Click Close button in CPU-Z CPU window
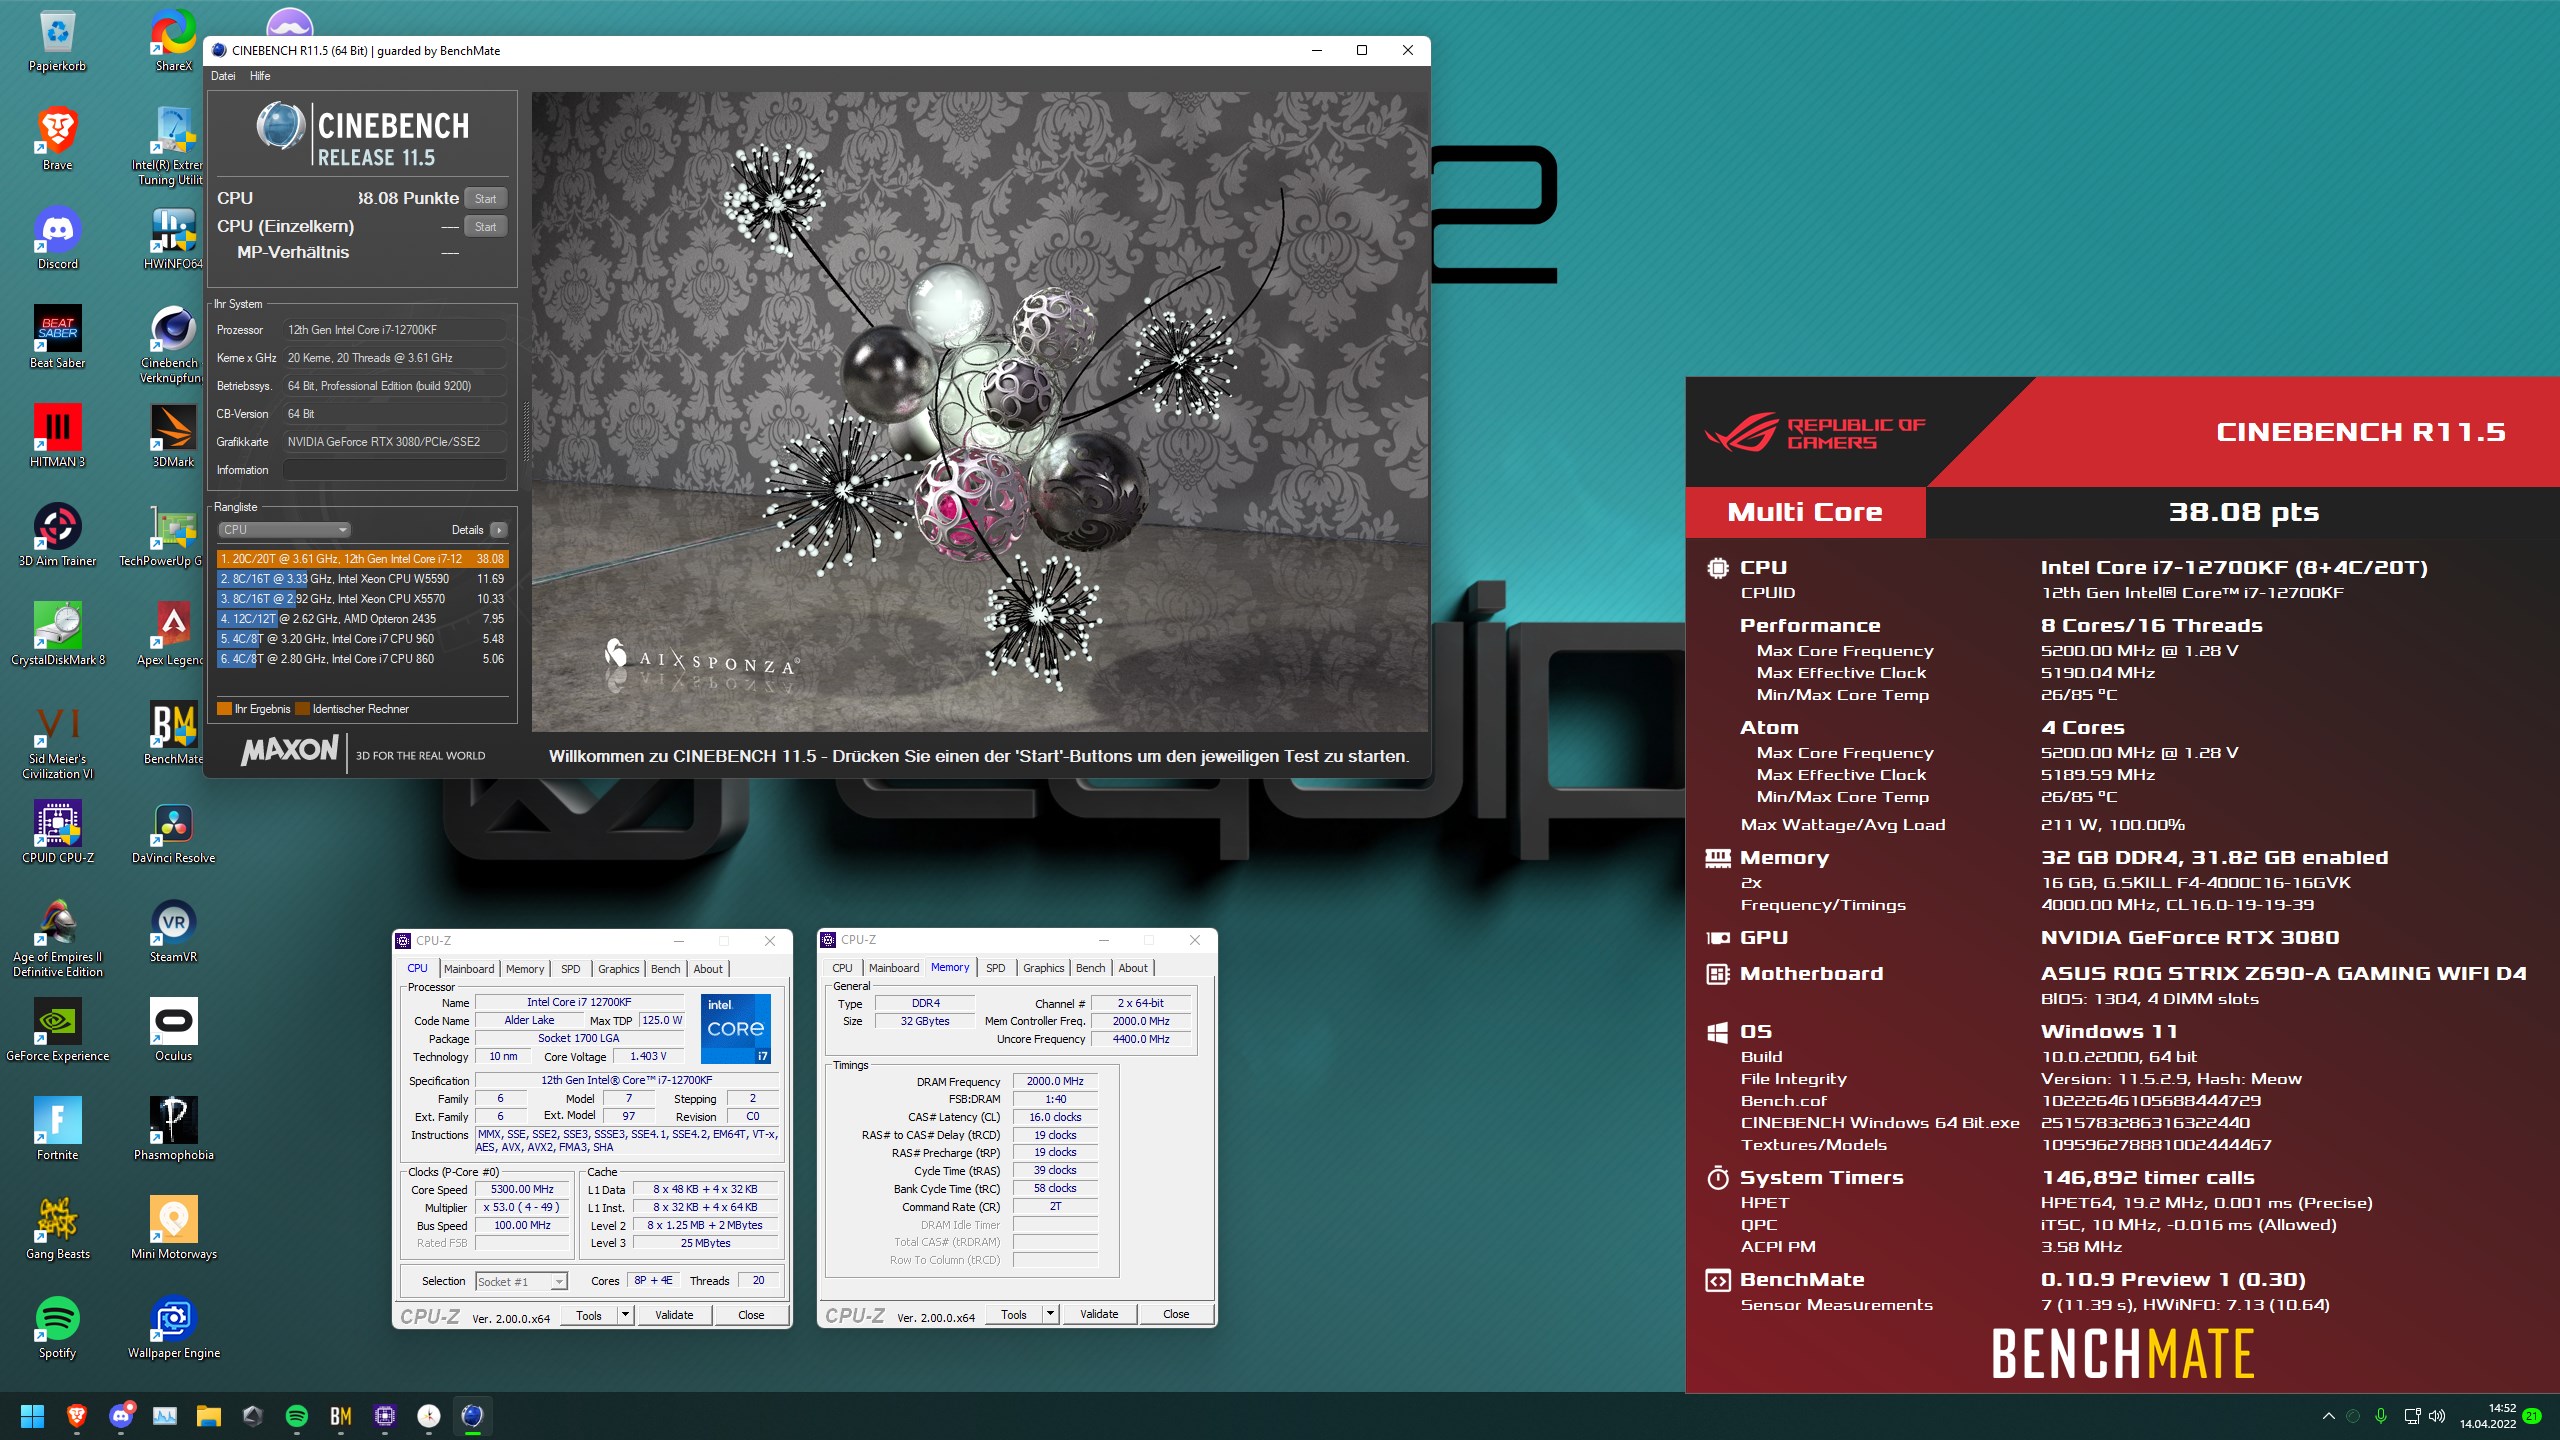 (751, 1315)
